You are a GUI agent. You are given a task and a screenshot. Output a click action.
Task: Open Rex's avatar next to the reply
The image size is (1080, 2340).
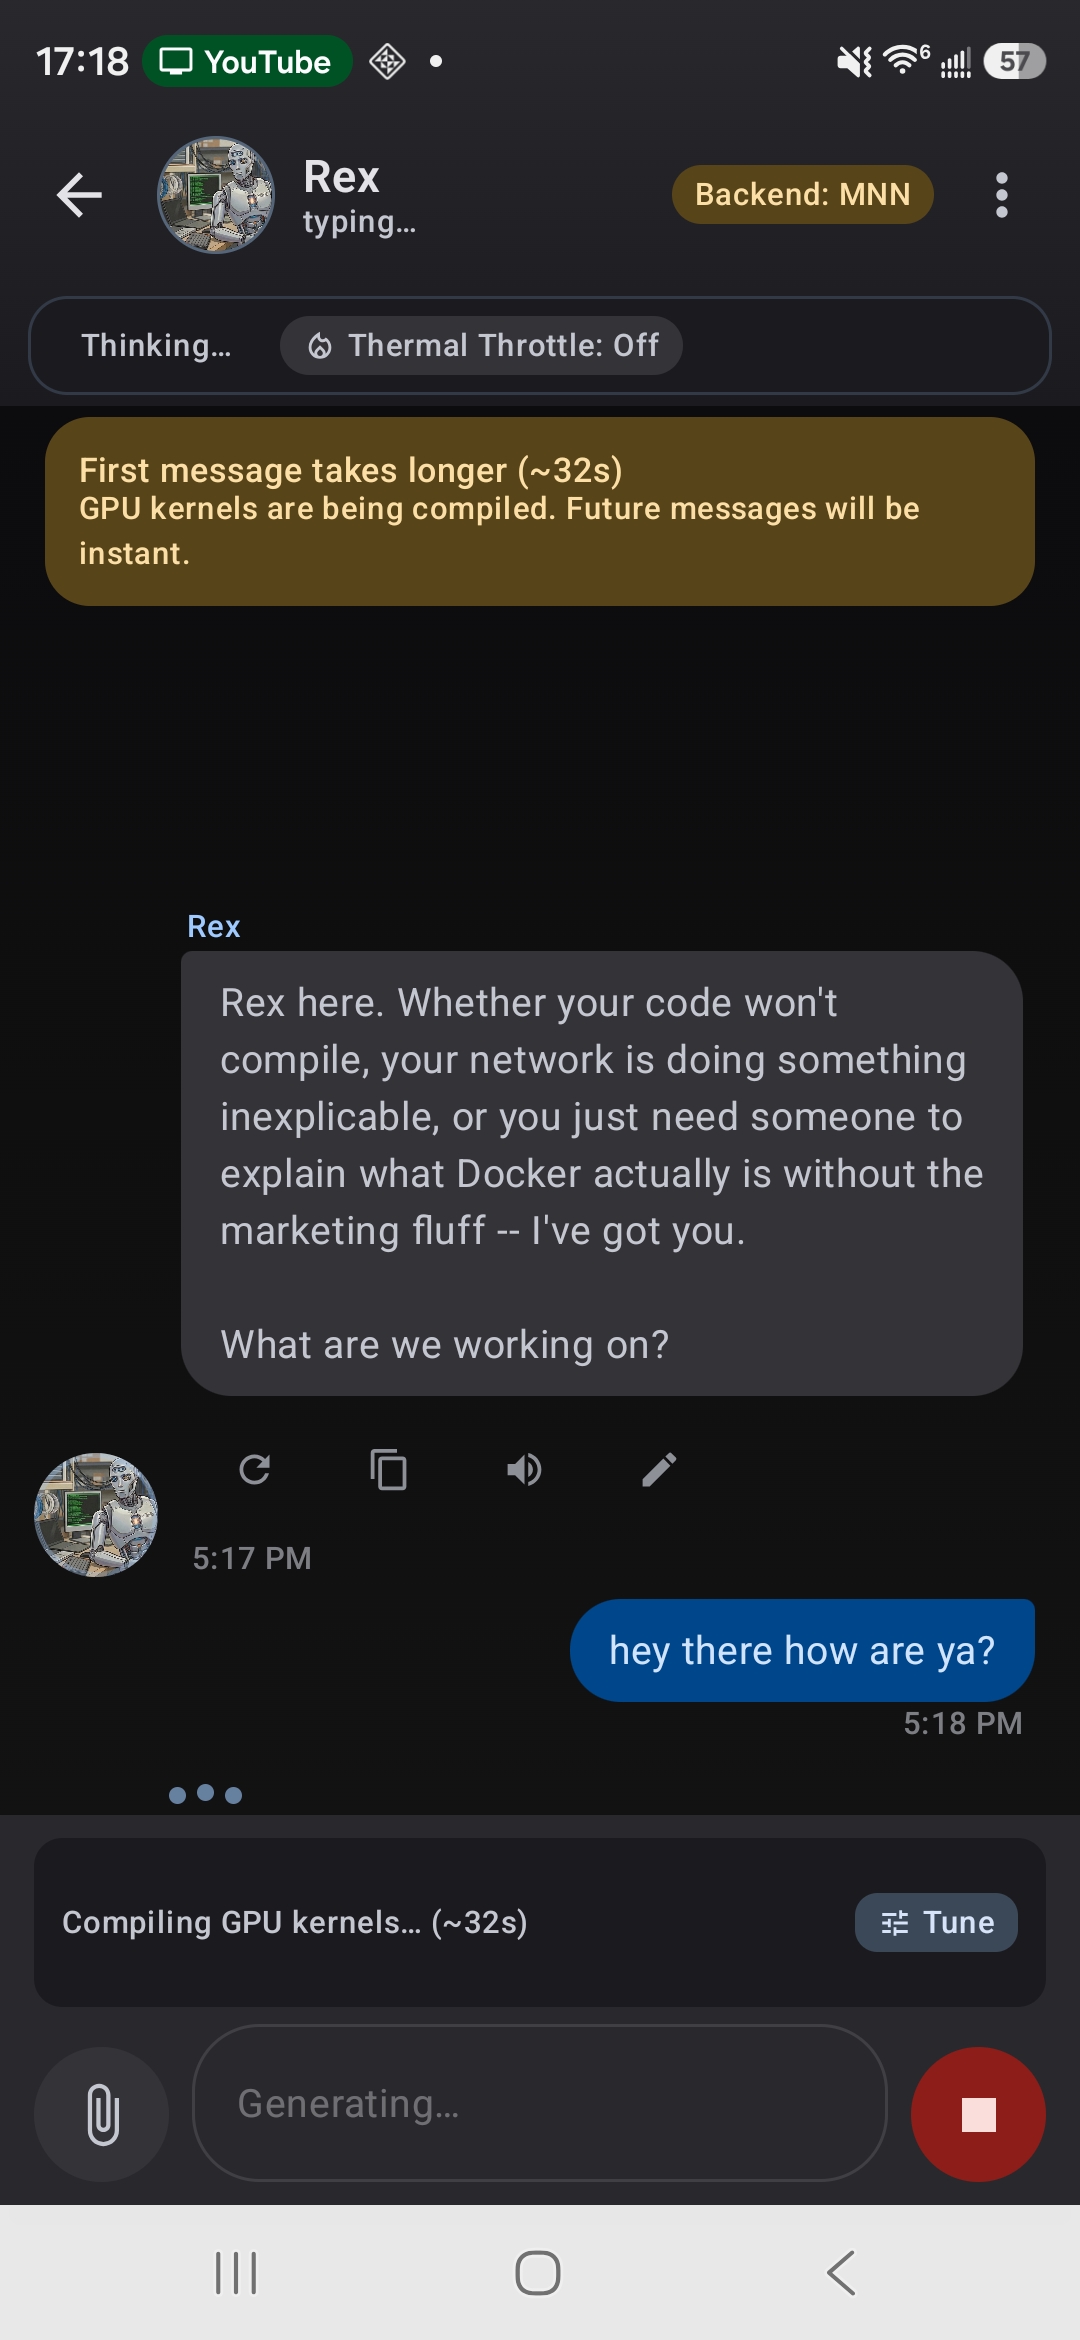coord(95,1517)
